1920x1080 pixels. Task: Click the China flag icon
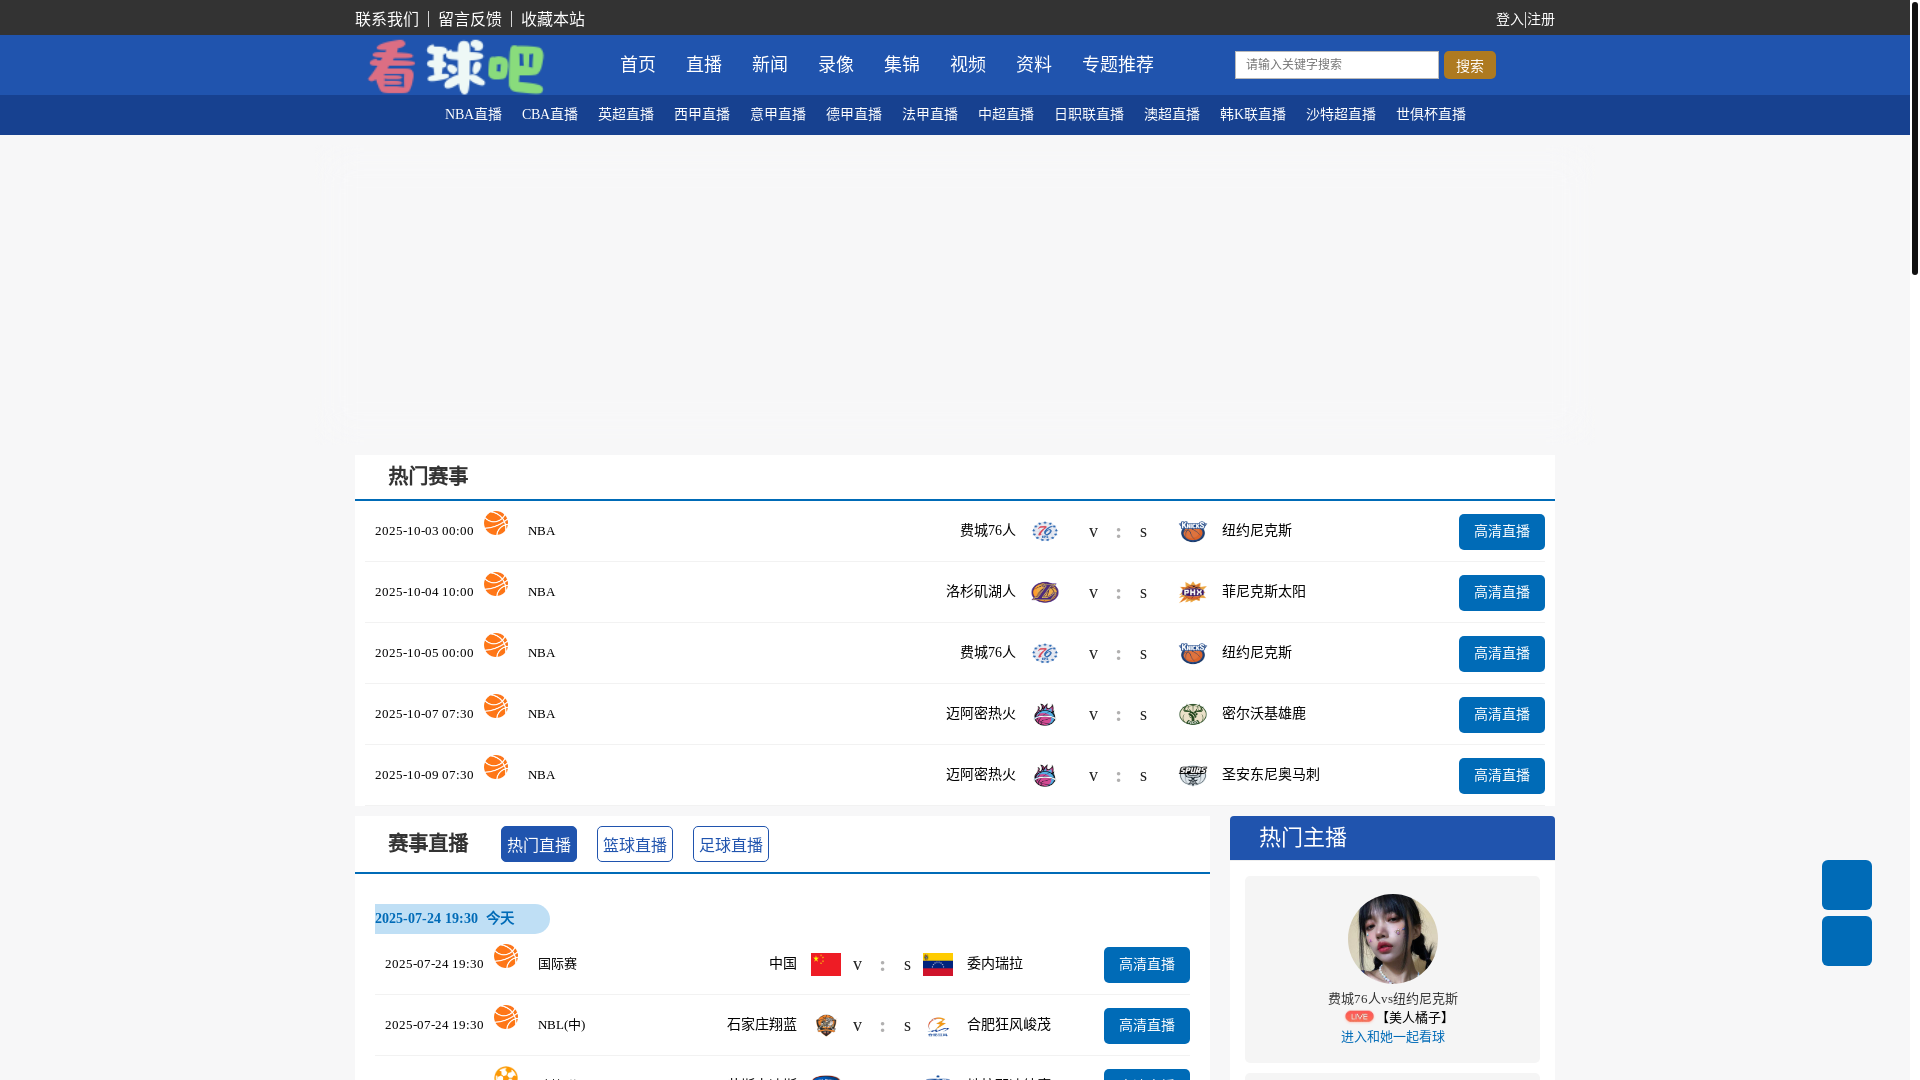(826, 964)
